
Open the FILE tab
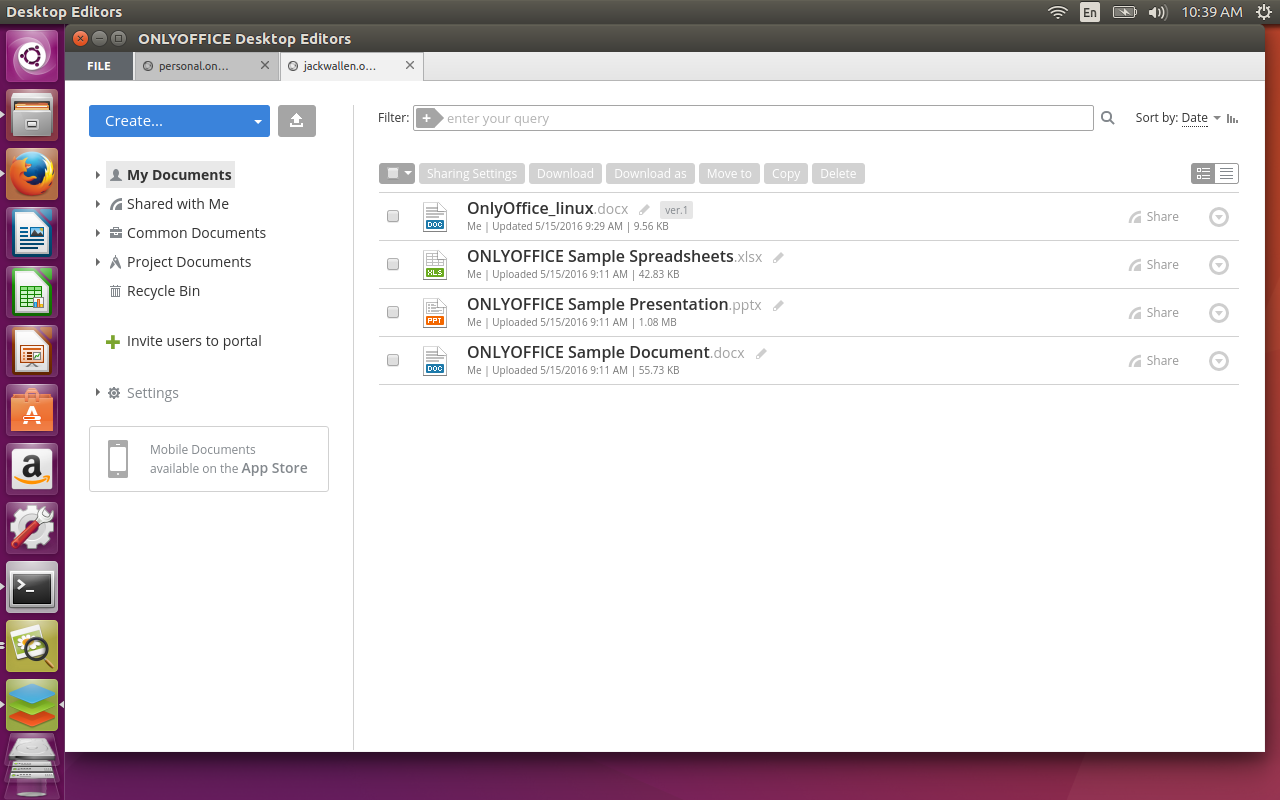pyautogui.click(x=99, y=66)
